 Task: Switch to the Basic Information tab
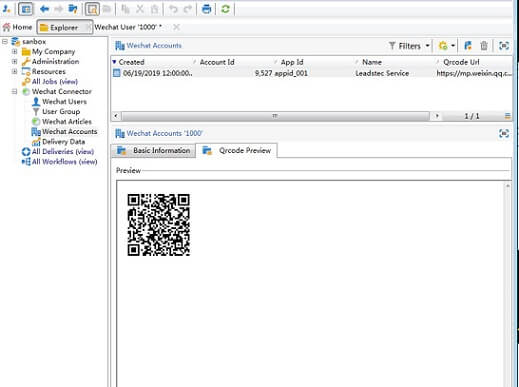point(154,151)
